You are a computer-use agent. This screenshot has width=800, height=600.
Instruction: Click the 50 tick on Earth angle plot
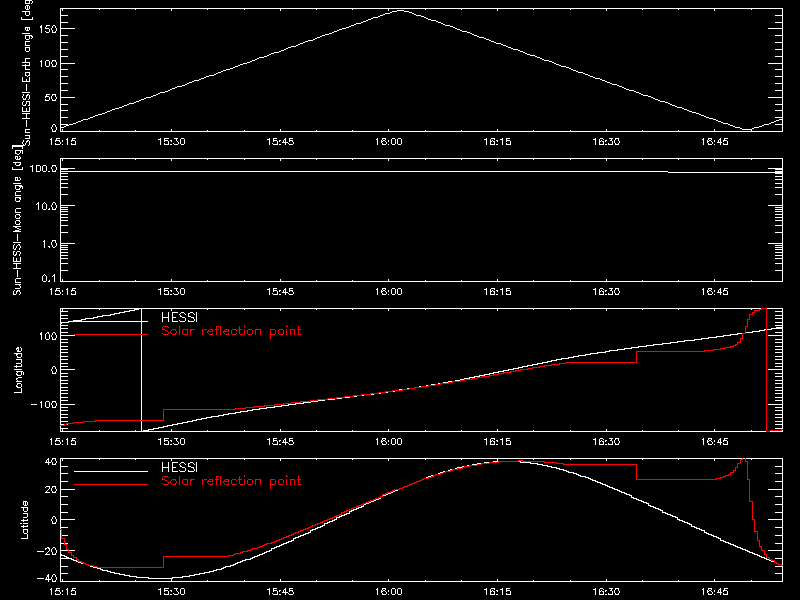(51, 97)
